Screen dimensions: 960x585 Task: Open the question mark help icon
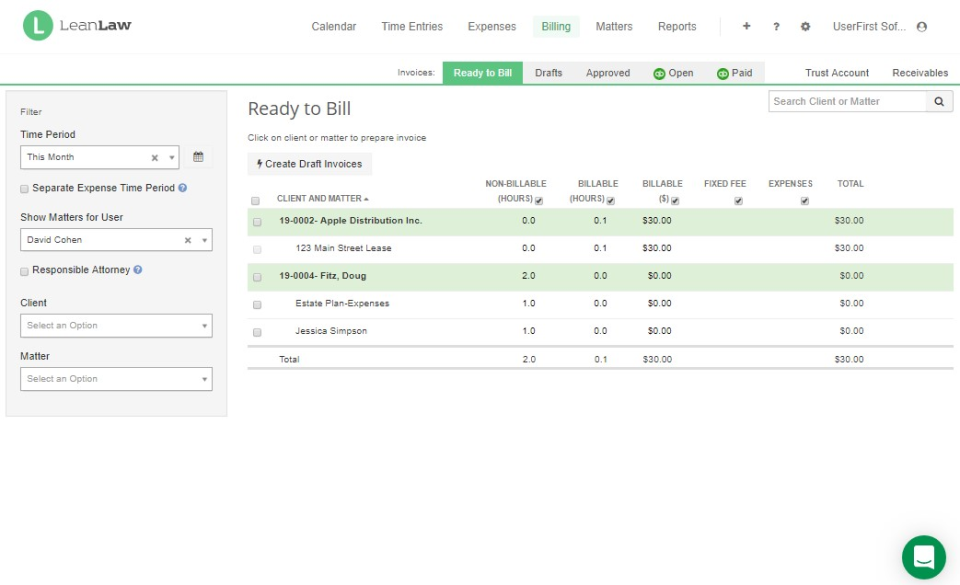(776, 26)
